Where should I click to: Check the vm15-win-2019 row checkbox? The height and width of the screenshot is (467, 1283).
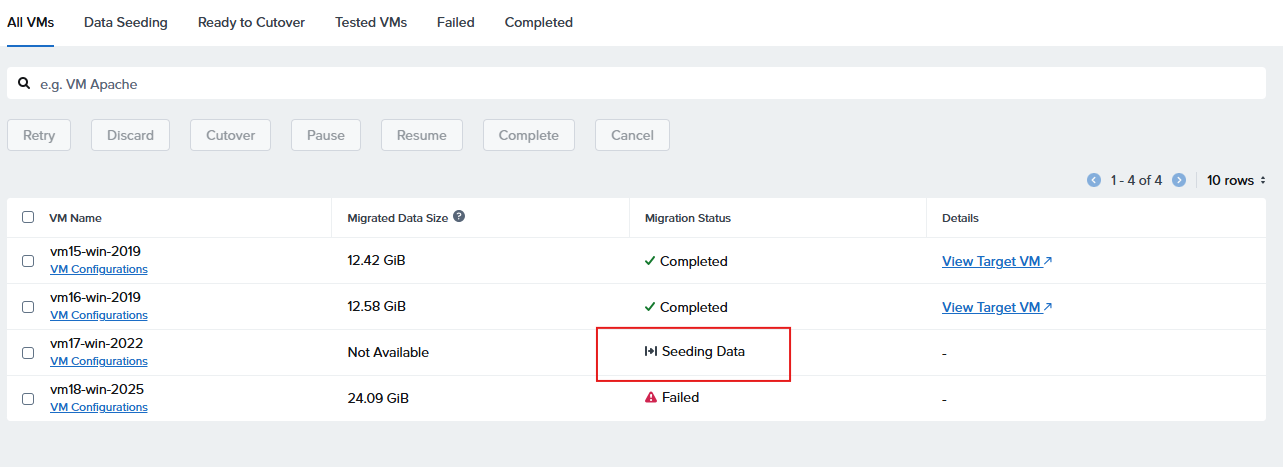click(28, 261)
